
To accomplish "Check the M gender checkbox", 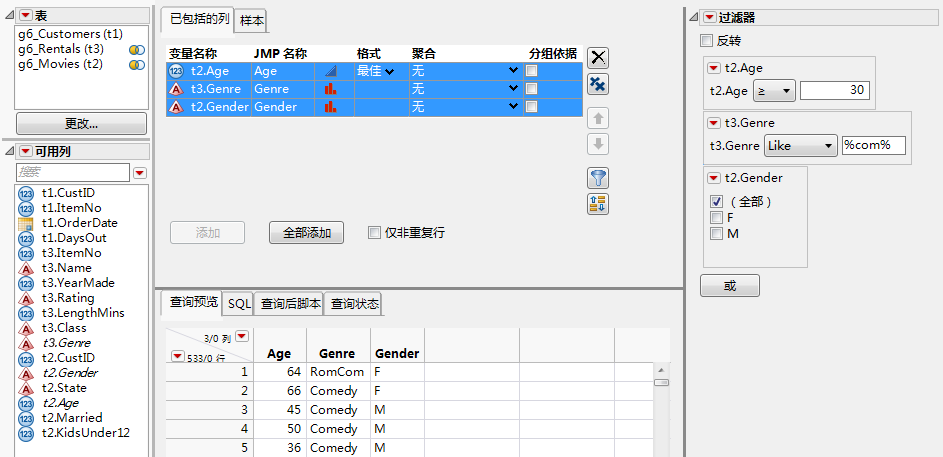I will click(x=716, y=234).
